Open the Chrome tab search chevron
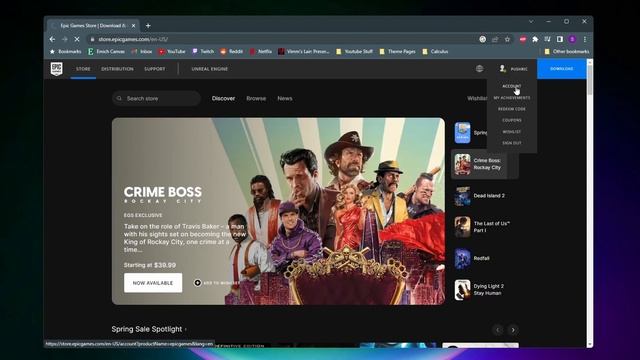 click(x=531, y=21)
